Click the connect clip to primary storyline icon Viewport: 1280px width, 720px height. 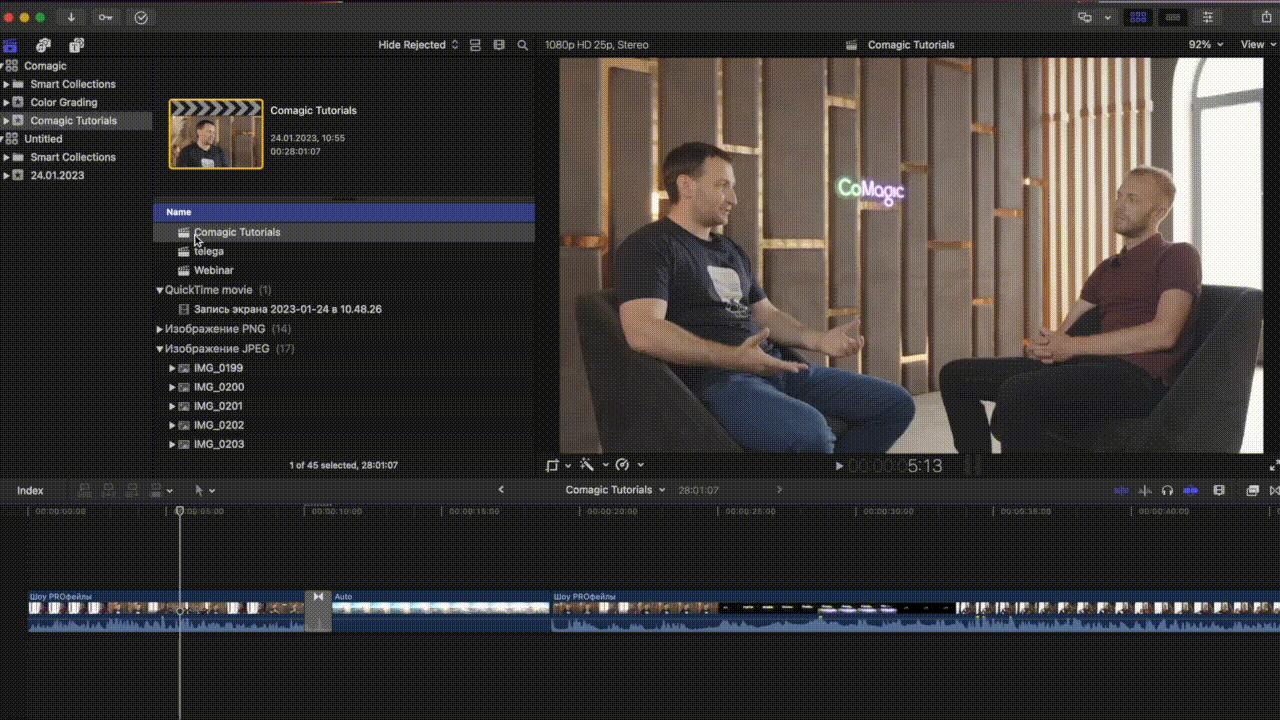pos(84,490)
